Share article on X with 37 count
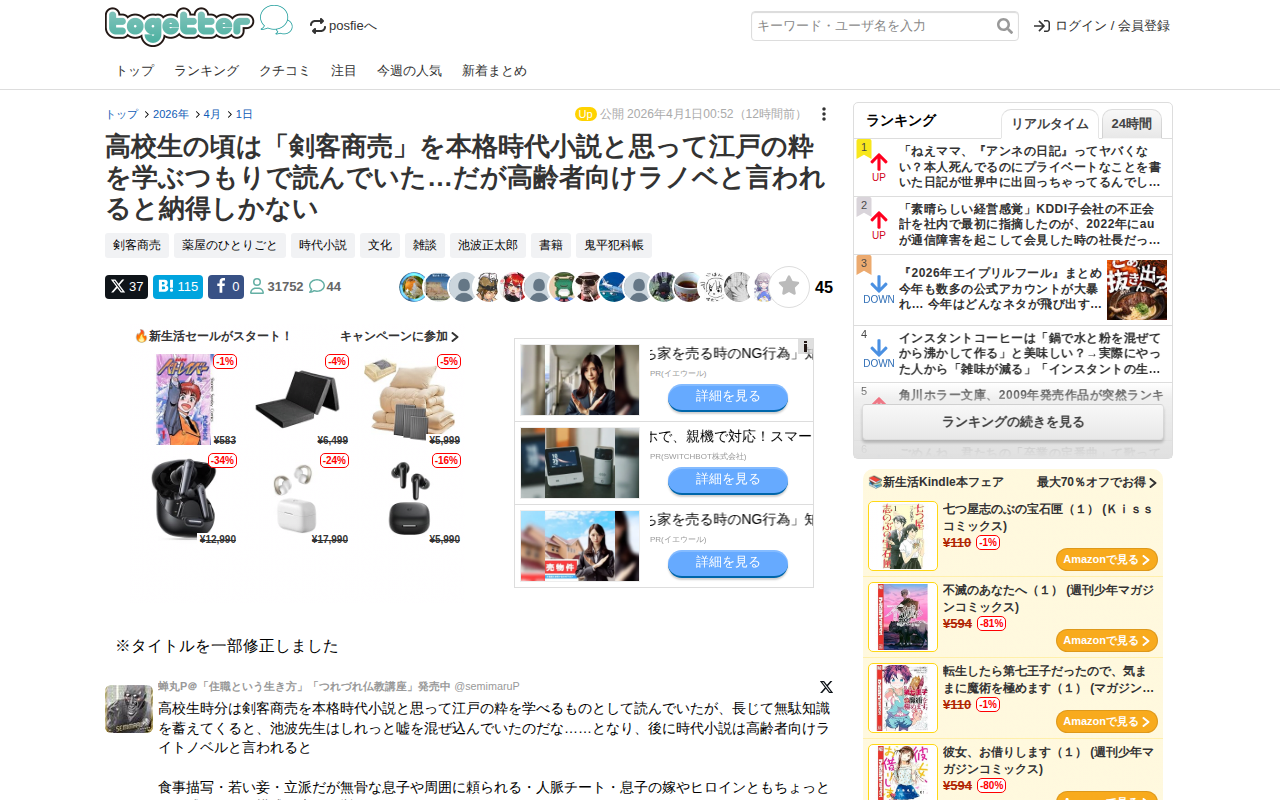This screenshot has height=800, width=1280. point(126,287)
